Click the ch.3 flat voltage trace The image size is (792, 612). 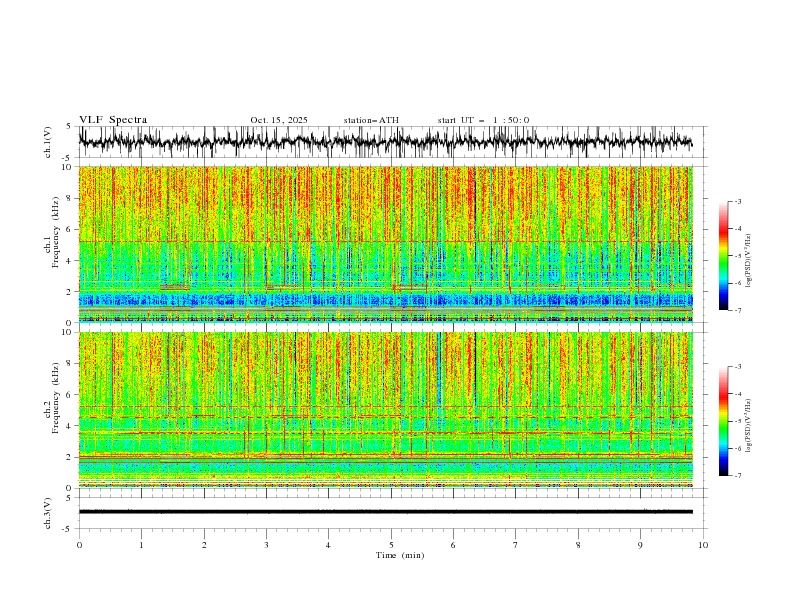(x=385, y=512)
